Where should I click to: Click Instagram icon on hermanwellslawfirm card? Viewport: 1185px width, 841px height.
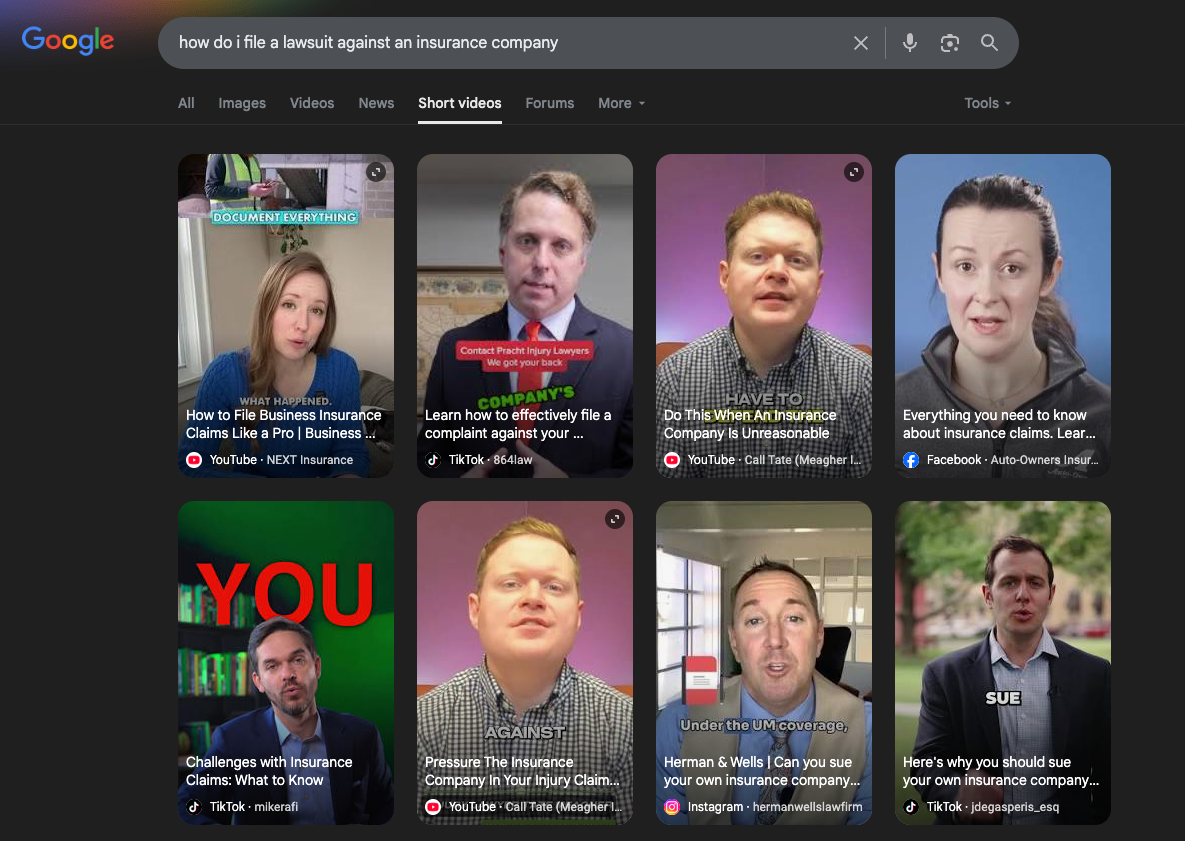(672, 806)
